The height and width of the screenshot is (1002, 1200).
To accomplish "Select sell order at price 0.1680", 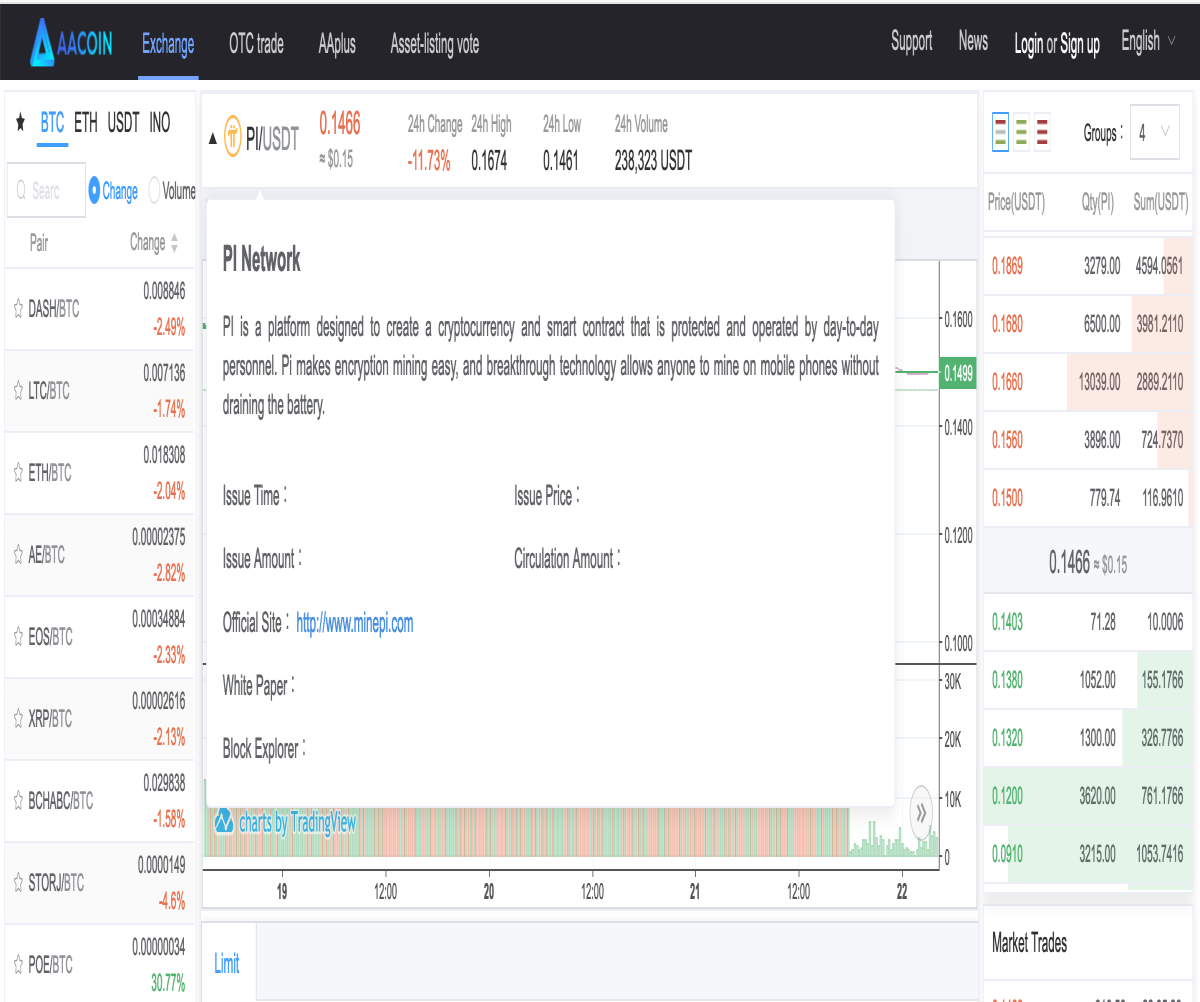I will click(1088, 324).
